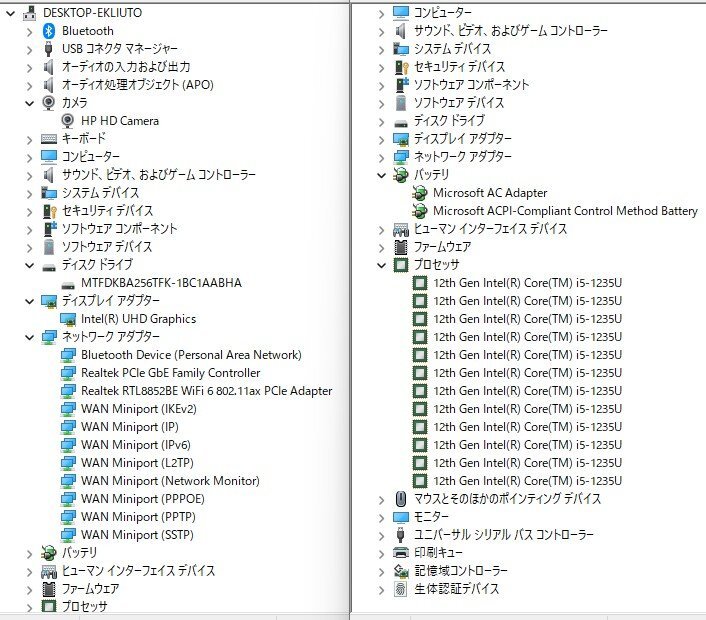This screenshot has width=706, height=620.
Task: Select システム デバイス in the right pane
Action: 452,49
